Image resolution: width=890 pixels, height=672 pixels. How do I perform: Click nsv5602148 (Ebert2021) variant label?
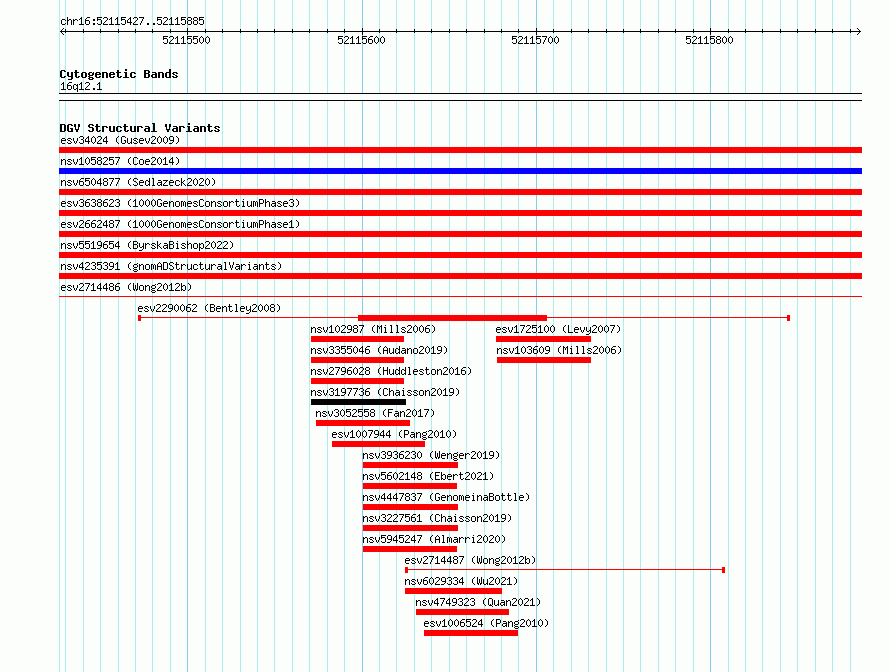[x=428, y=476]
